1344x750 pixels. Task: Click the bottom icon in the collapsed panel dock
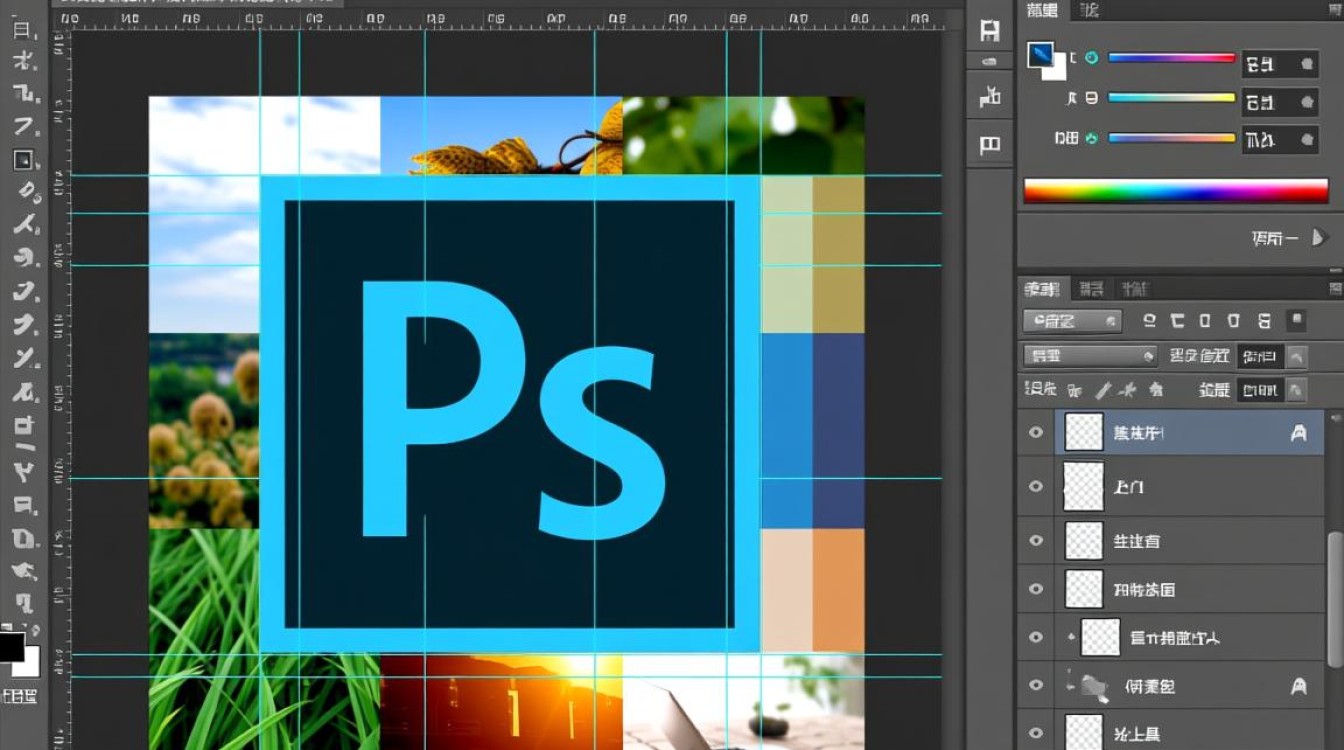(x=989, y=147)
